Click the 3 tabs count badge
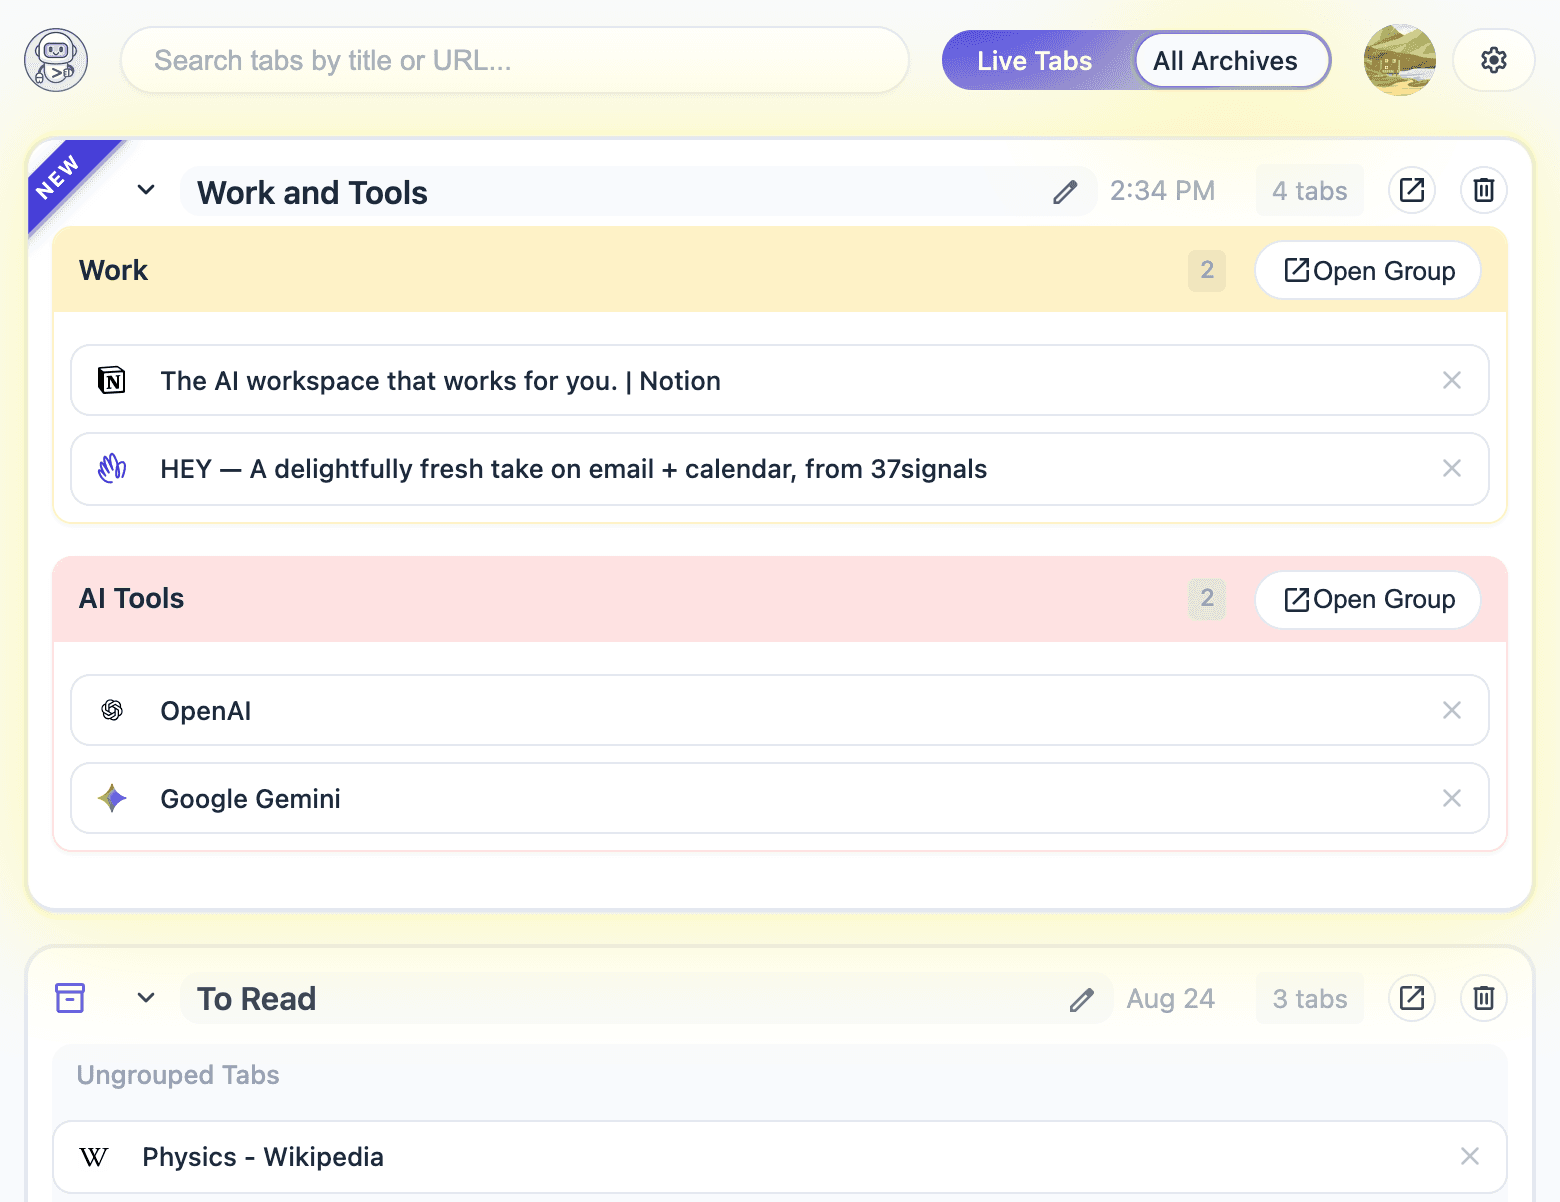The height and width of the screenshot is (1202, 1560). click(x=1310, y=998)
